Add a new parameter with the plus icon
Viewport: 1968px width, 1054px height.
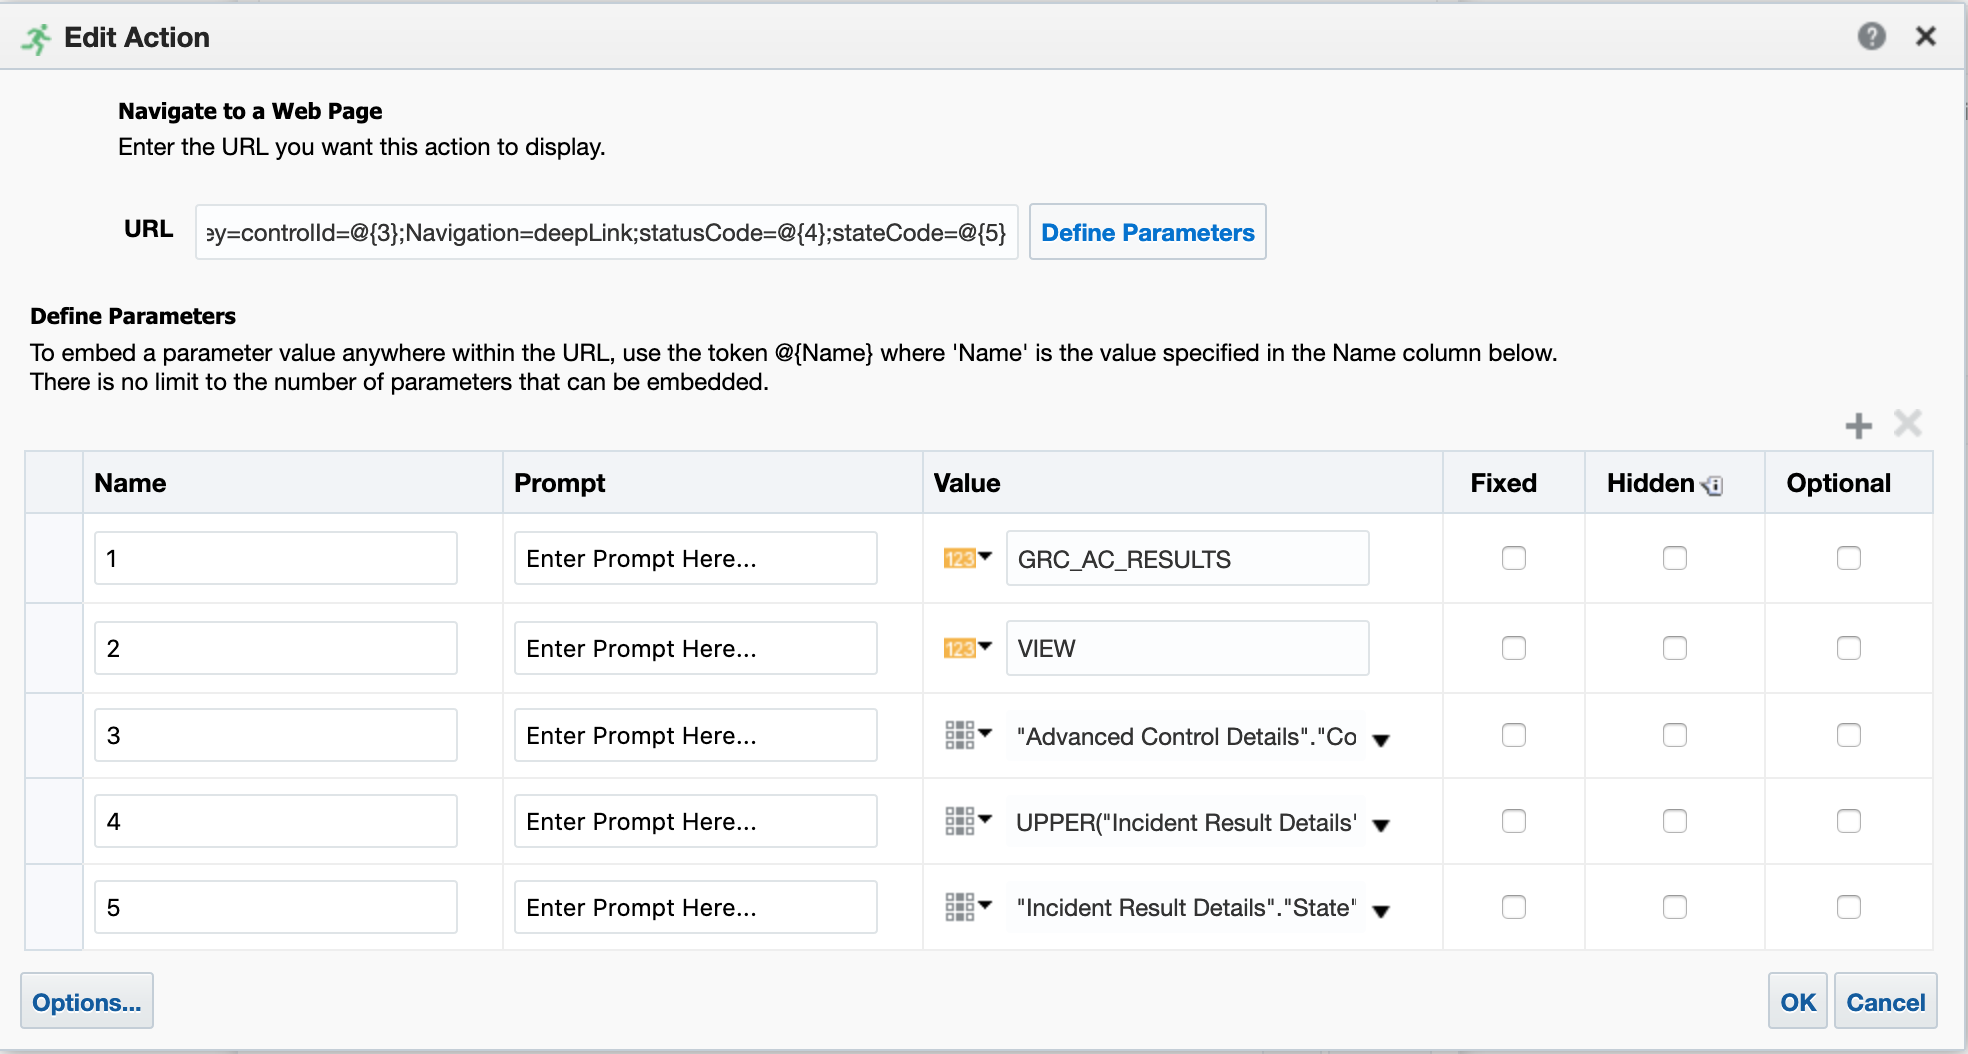(x=1859, y=424)
